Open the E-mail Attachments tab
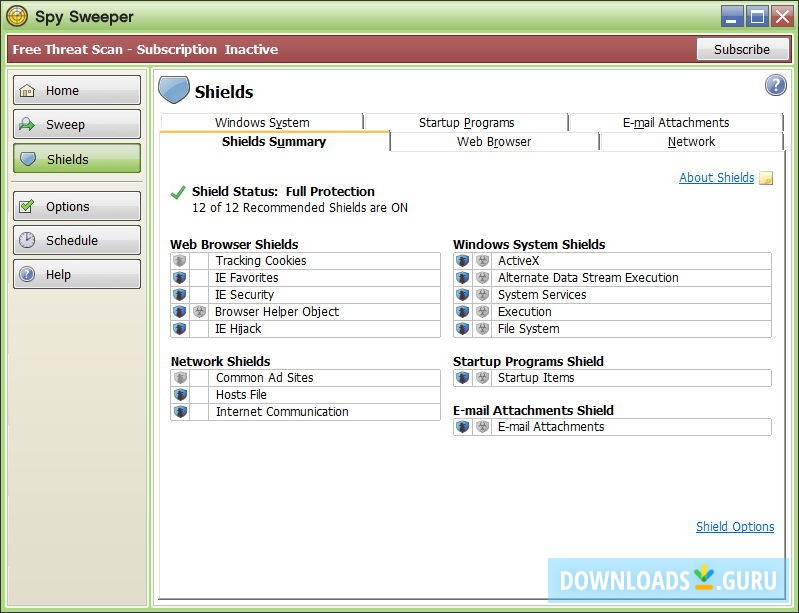This screenshot has height=613, width=799. (x=676, y=122)
